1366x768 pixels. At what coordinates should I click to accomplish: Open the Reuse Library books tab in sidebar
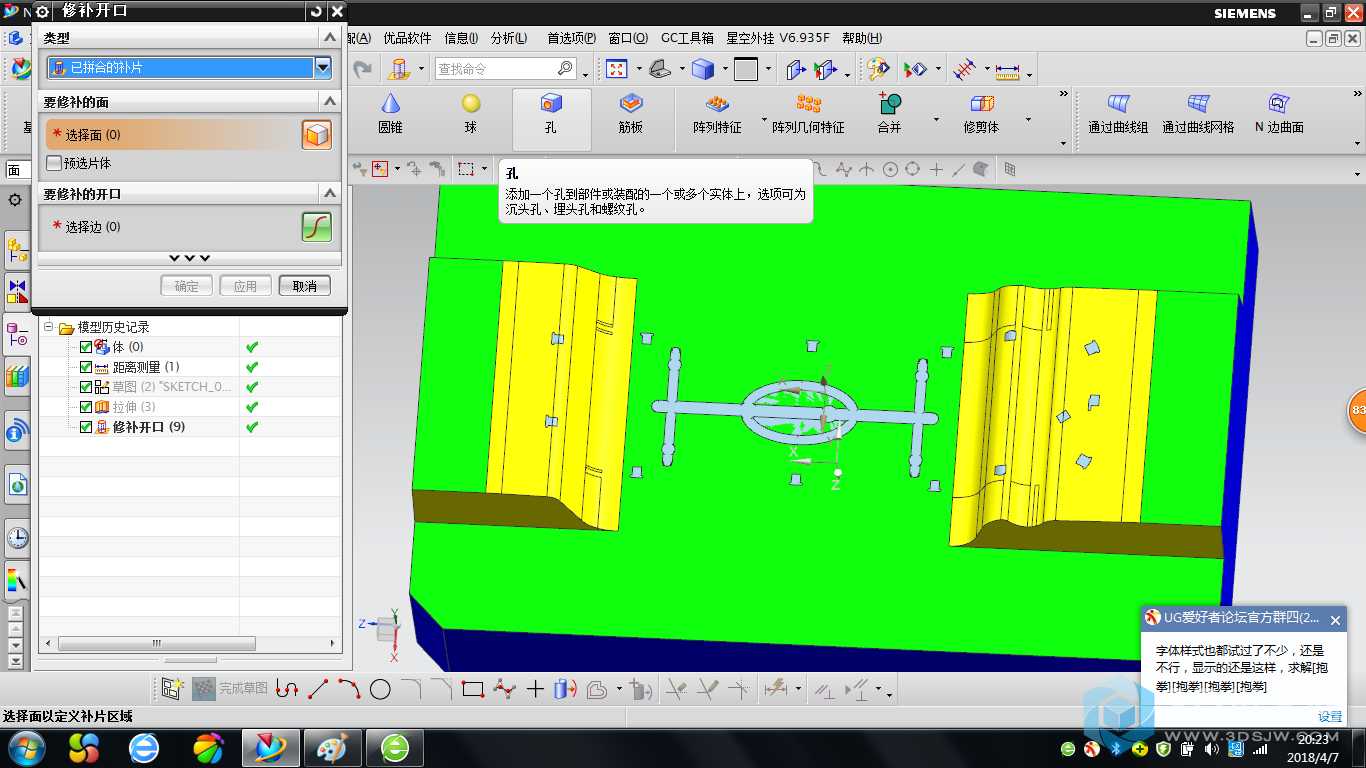(17, 377)
